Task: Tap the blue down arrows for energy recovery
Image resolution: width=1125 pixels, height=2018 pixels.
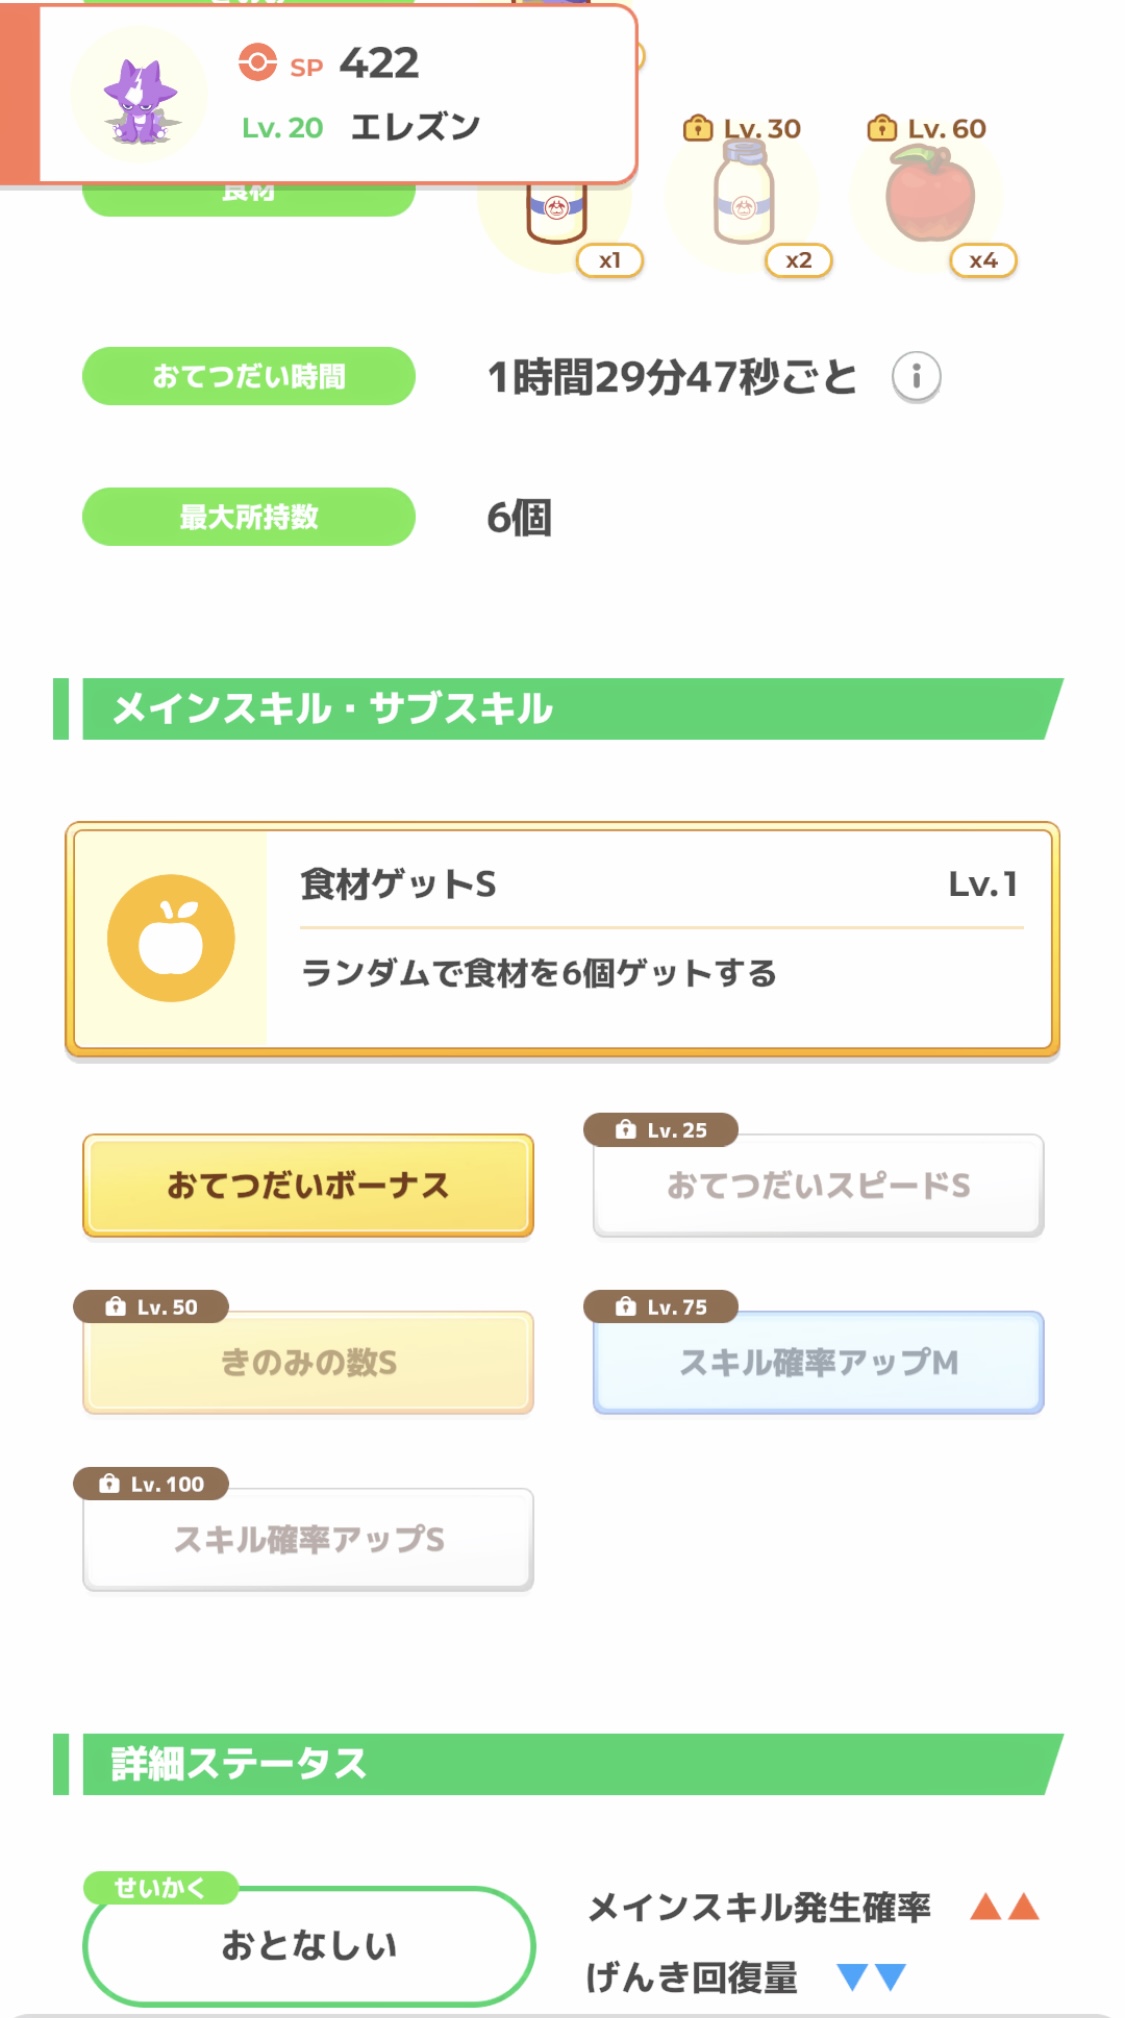Action: pos(871,1977)
